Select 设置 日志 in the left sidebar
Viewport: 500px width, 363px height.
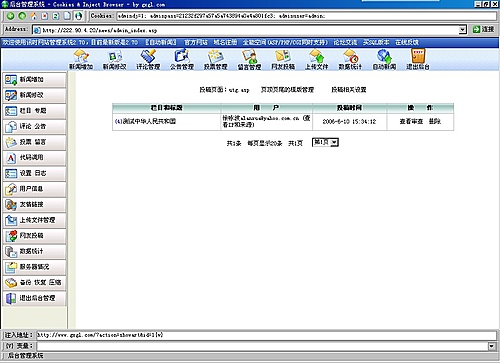(x=35, y=173)
